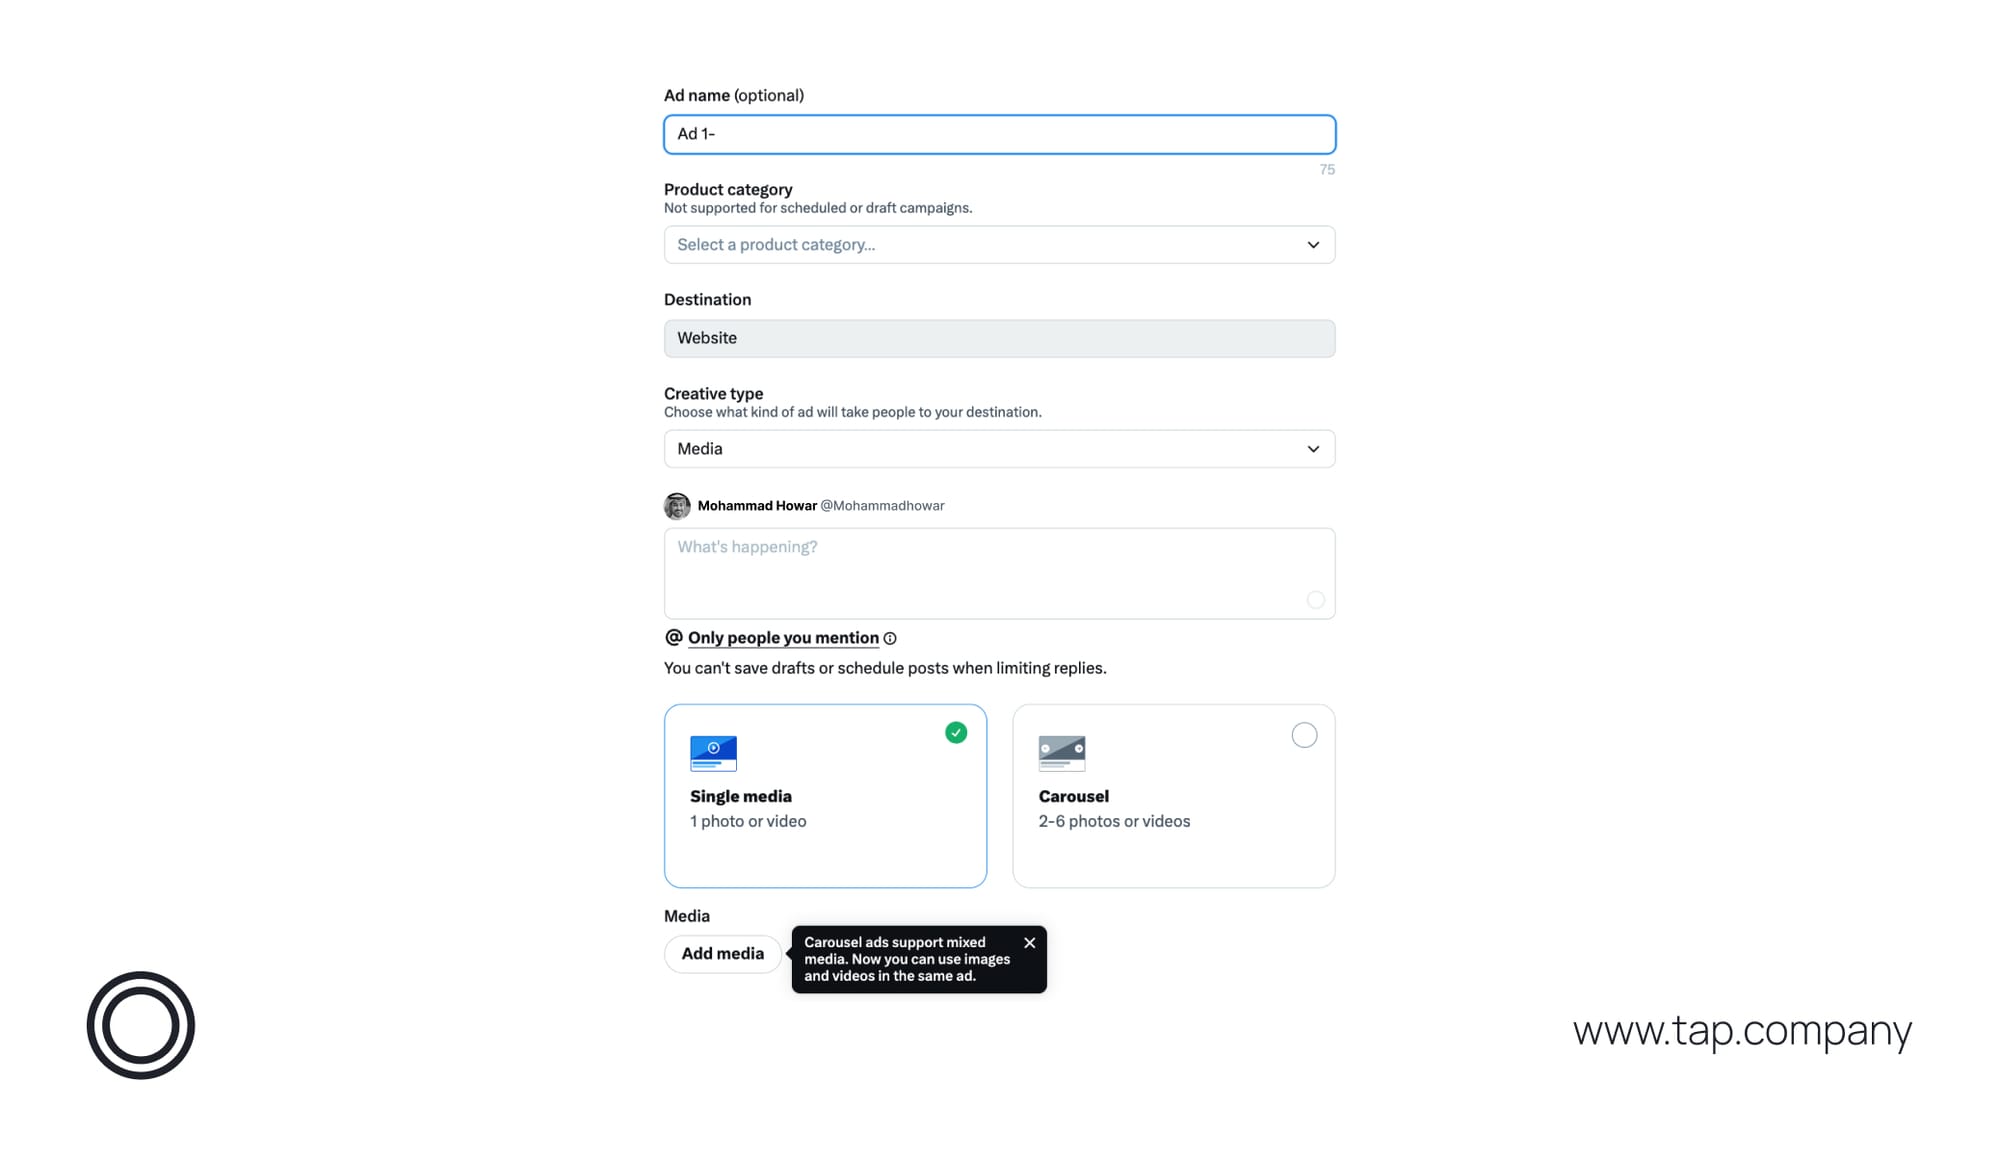
Task: Select the Single media ad format
Action: (x=825, y=796)
